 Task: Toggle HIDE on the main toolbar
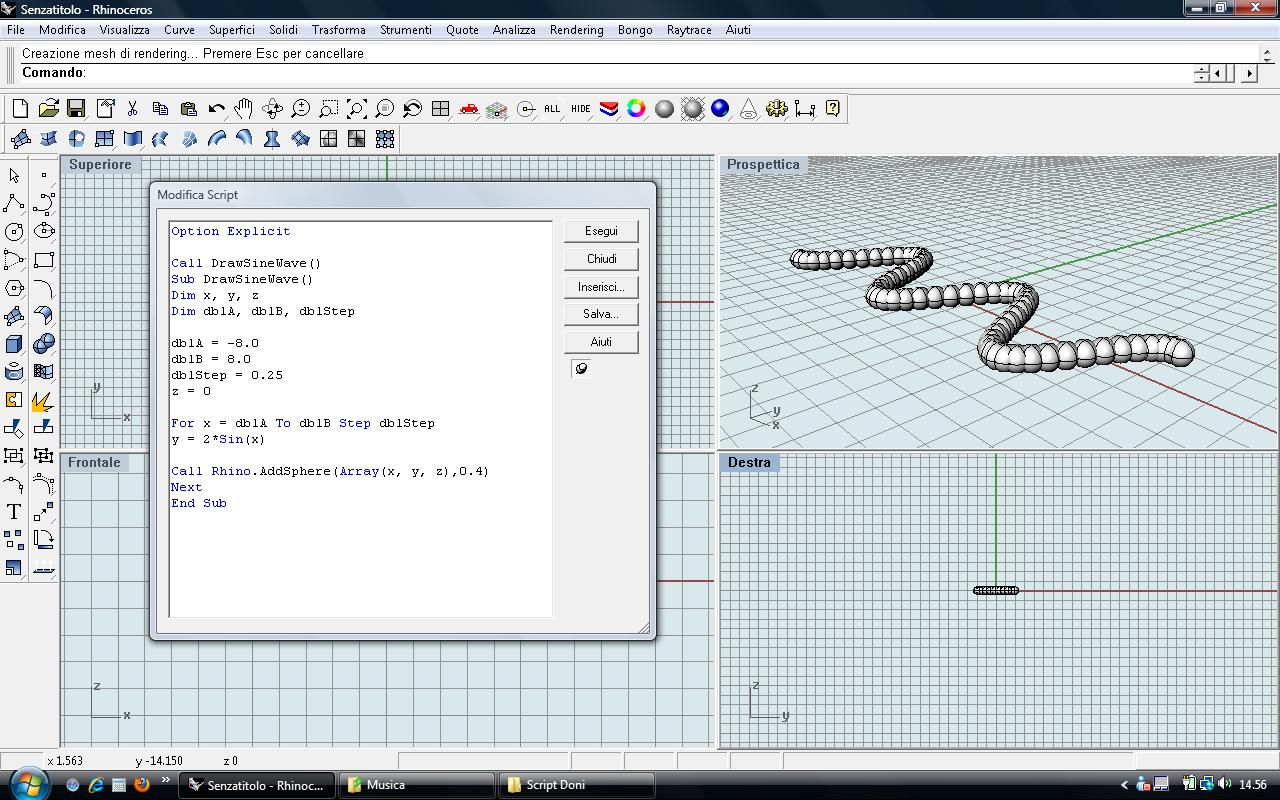tap(581, 108)
